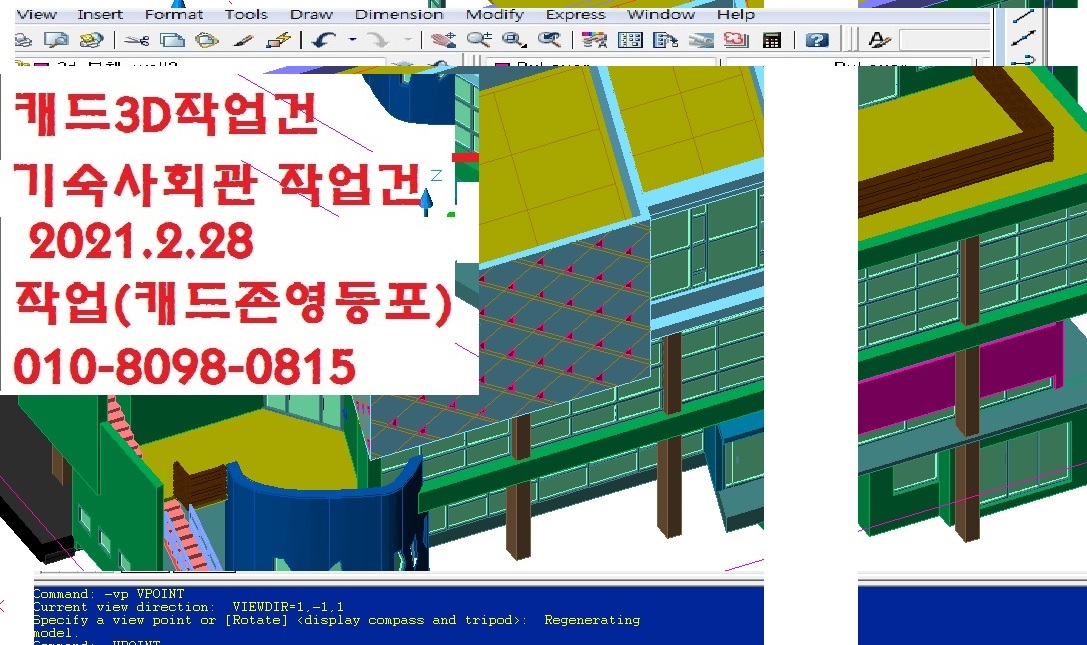Open the ByLayer color control dropdown
1087x645 pixels.
point(602,64)
